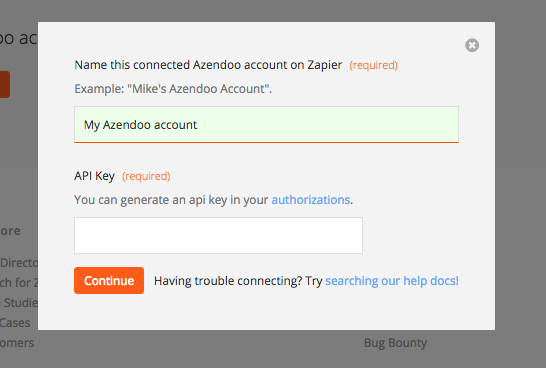Image resolution: width=546 pixels, height=368 pixels.
Task: Click the My Azendoo account name field
Action: pyautogui.click(x=266, y=125)
